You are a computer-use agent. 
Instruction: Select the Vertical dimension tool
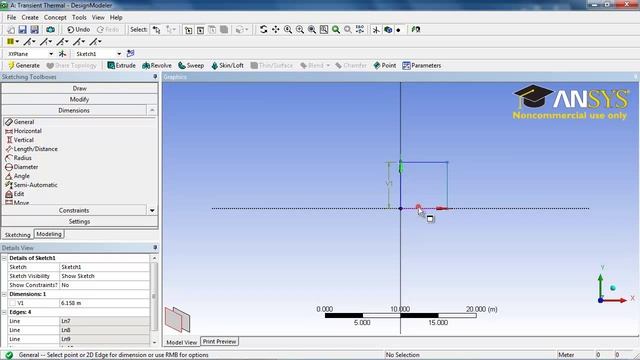pos(20,140)
